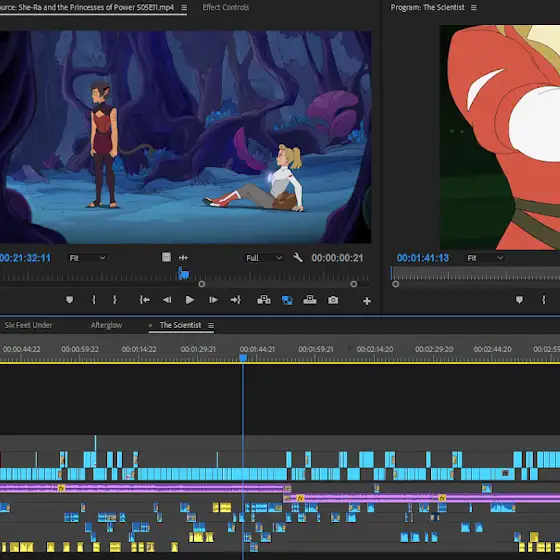The height and width of the screenshot is (560, 560).
Task: Export a frame with the camera icon
Action: click(333, 300)
